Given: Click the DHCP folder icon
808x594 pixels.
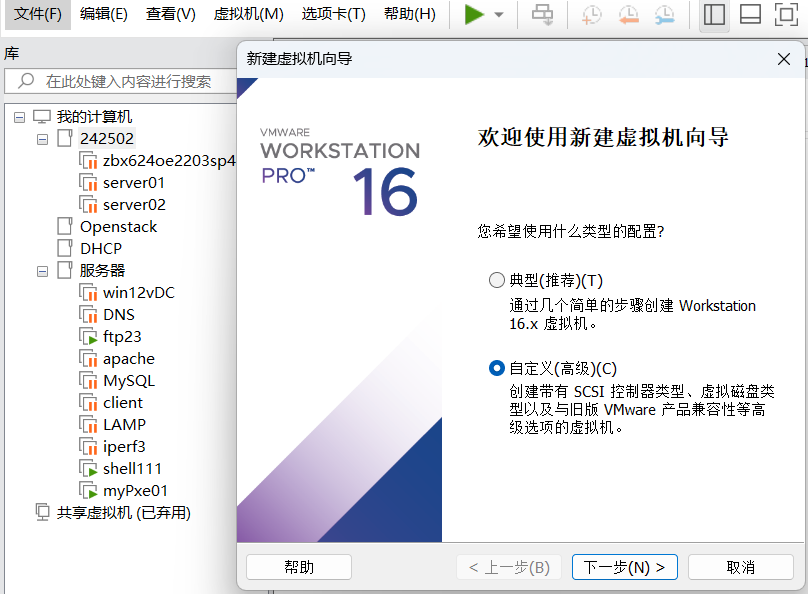Looking at the screenshot, I should point(65,248).
